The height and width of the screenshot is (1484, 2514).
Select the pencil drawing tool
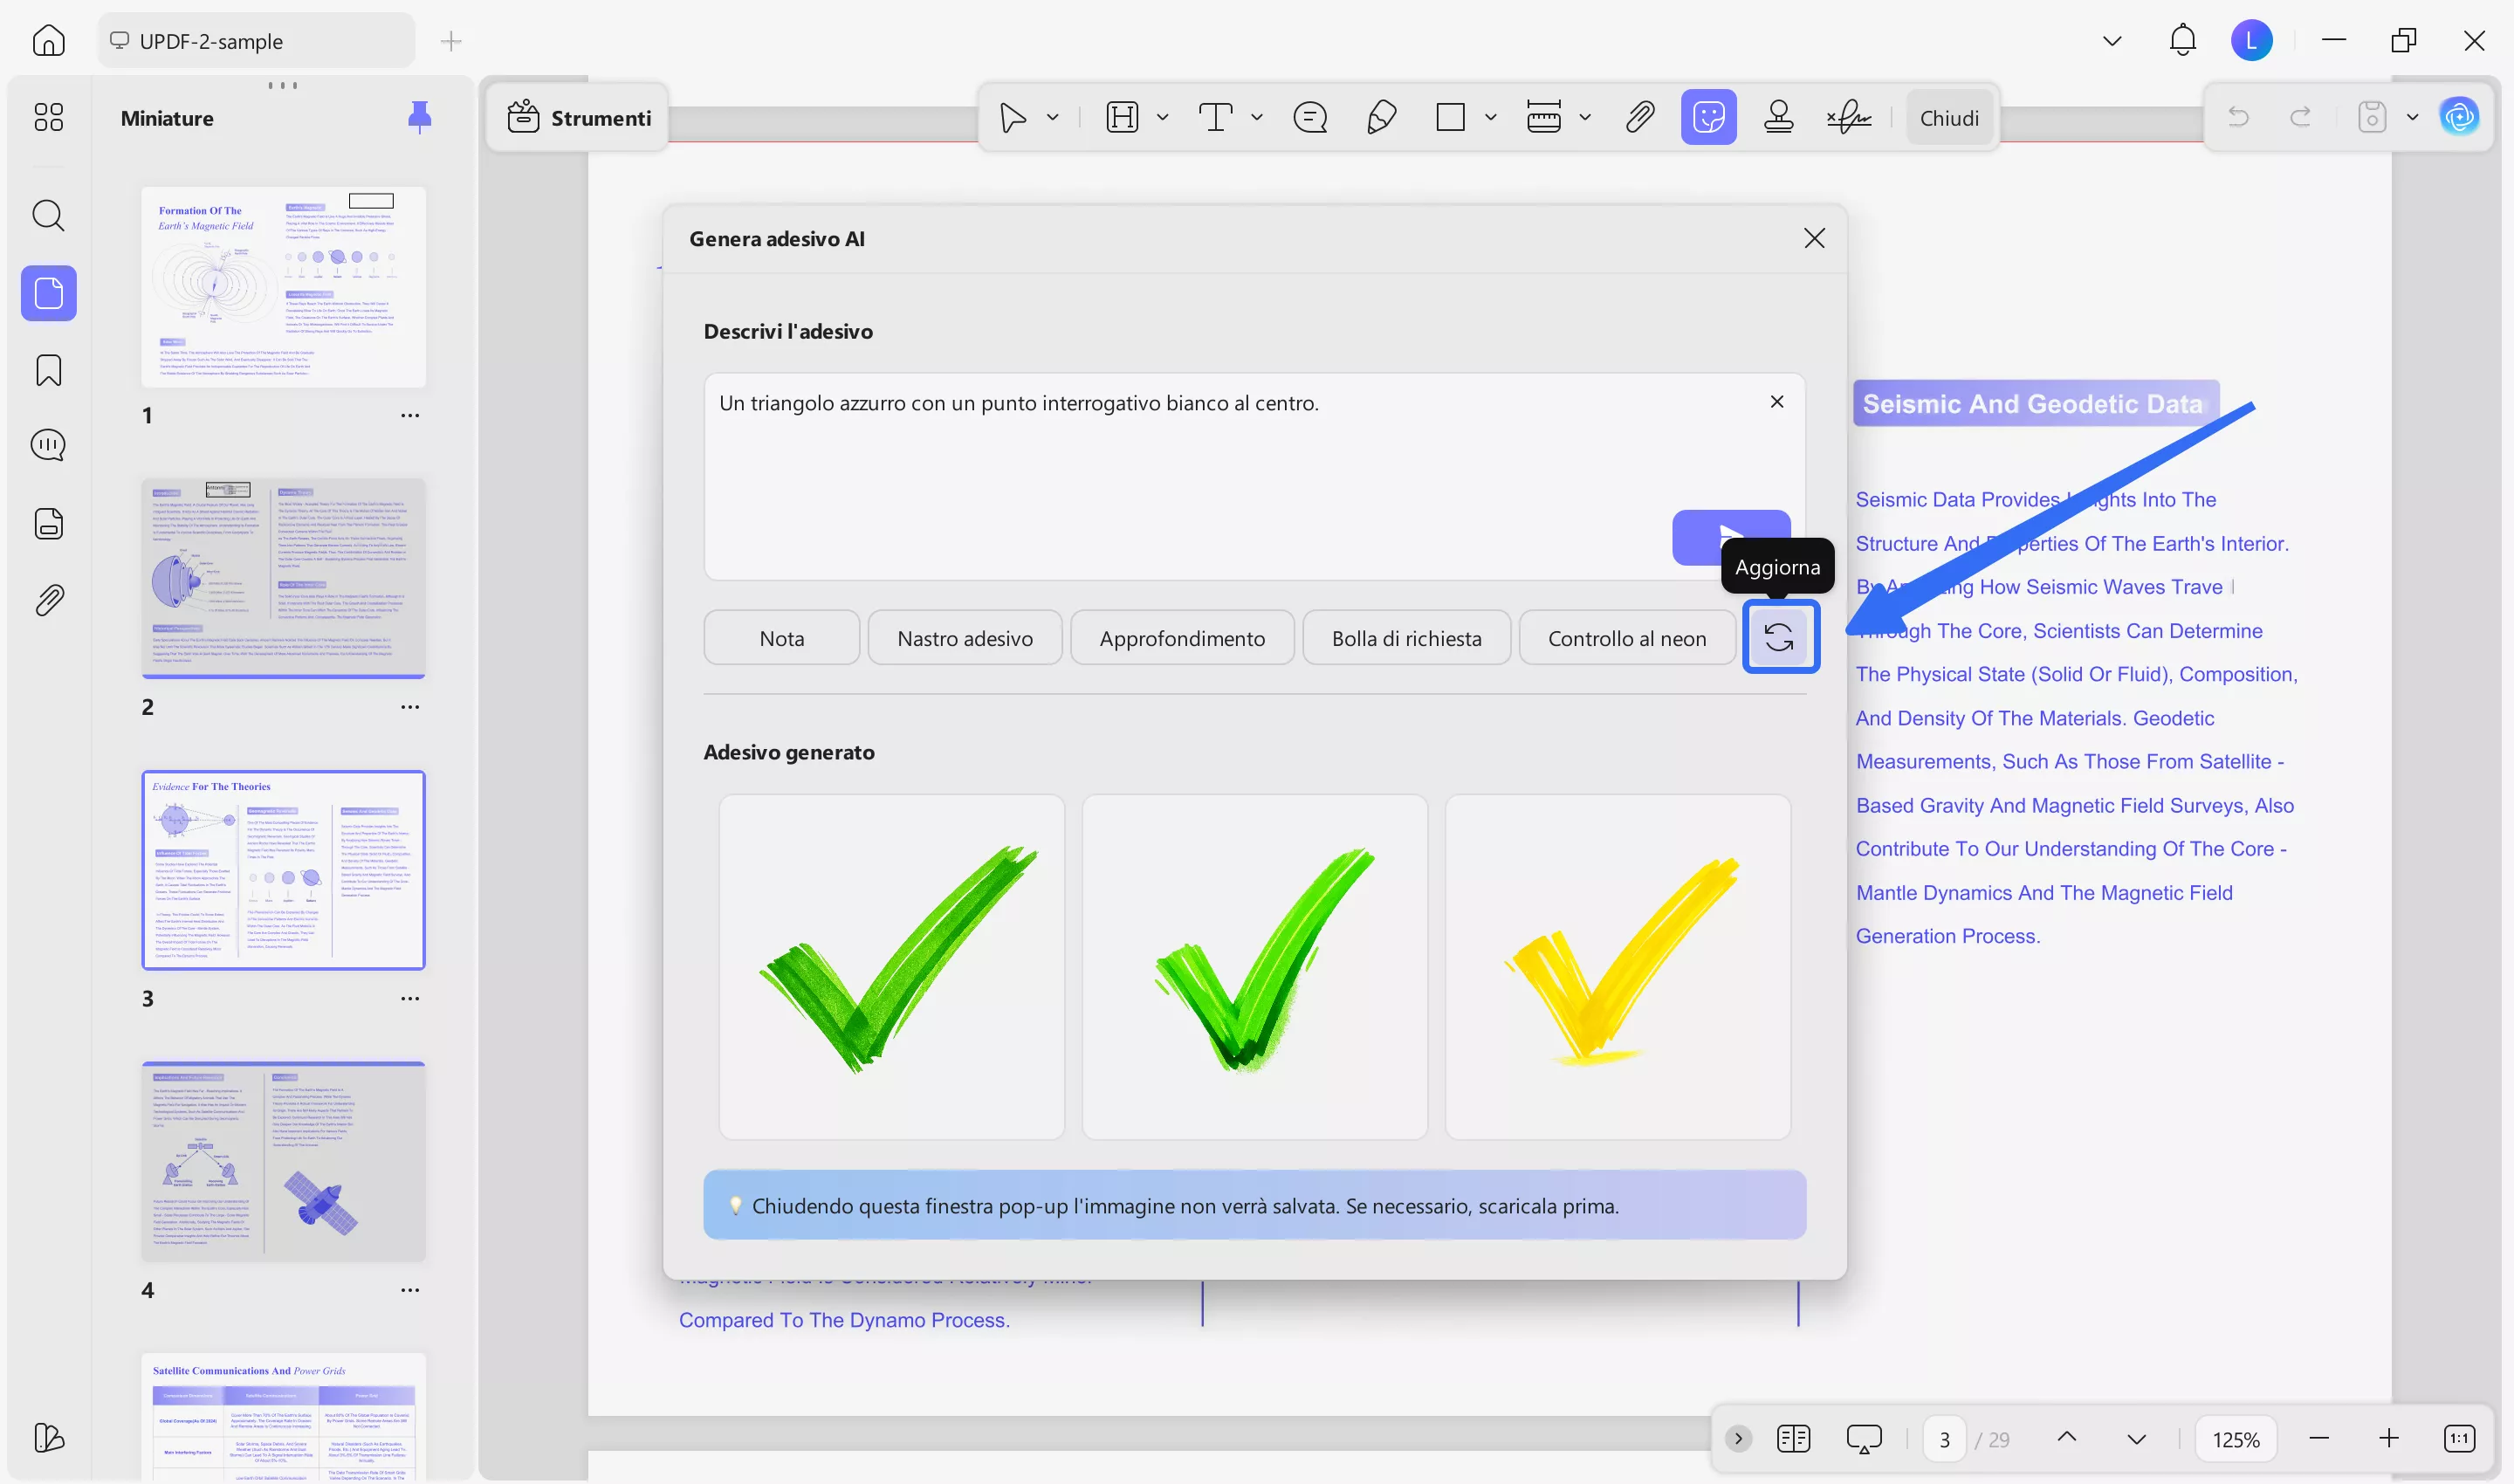click(x=1381, y=118)
